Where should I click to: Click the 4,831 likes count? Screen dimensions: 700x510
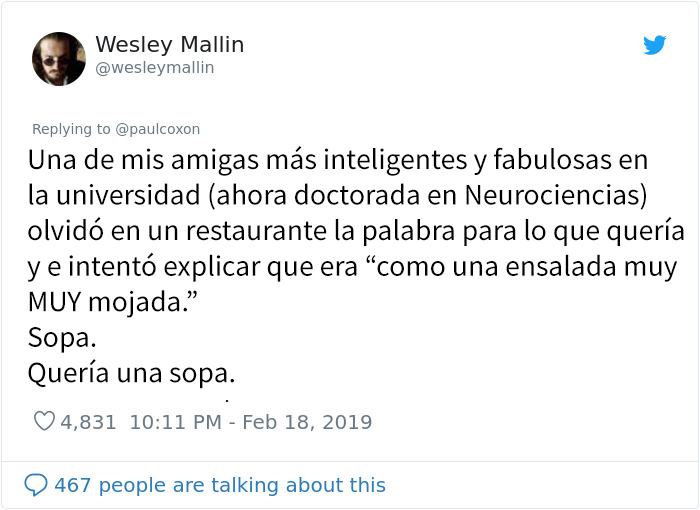coord(88,422)
